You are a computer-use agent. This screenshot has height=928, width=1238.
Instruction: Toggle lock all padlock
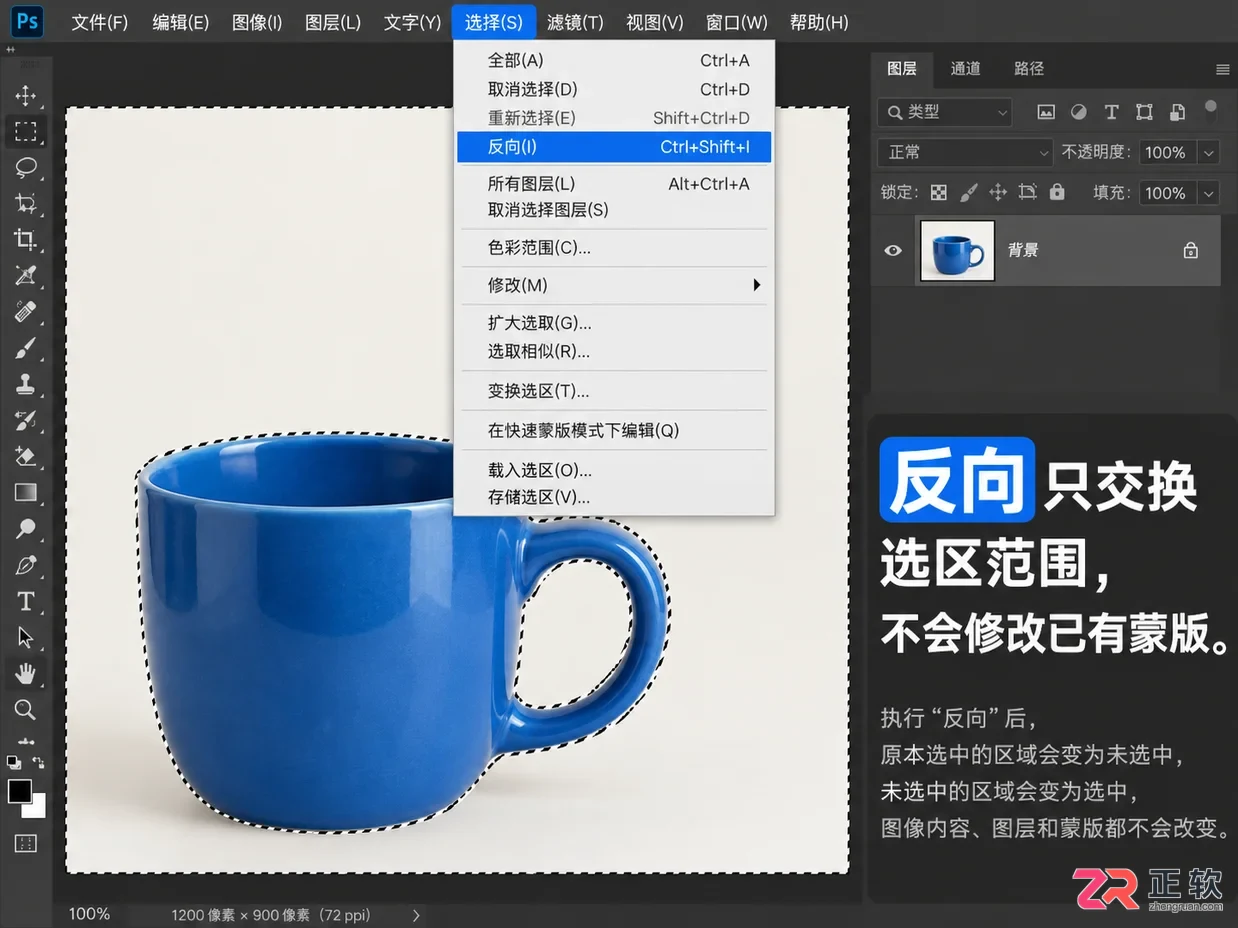pos(1057,193)
